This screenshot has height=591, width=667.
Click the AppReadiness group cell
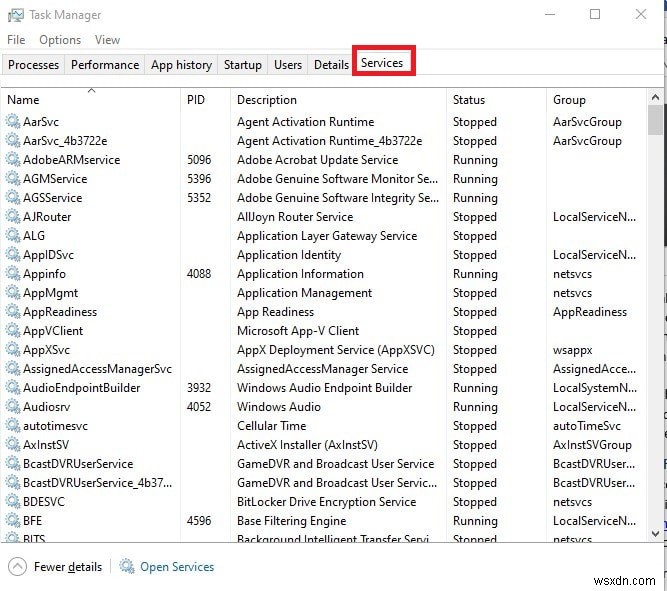pos(590,312)
